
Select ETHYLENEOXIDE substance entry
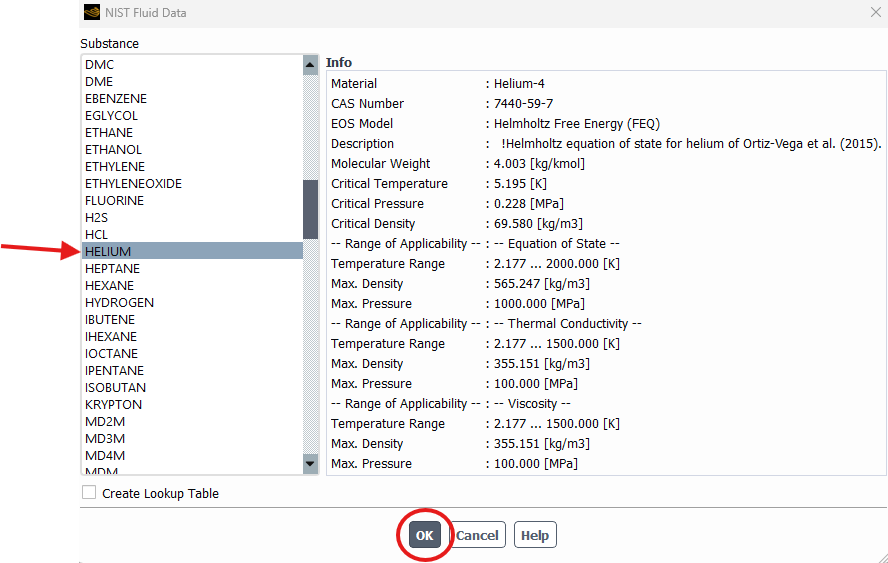click(193, 184)
